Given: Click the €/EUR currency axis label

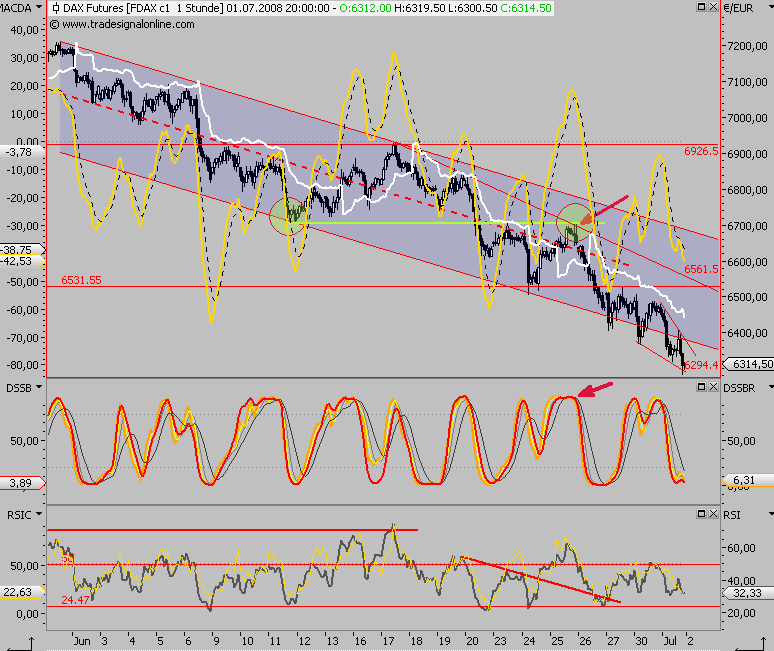Looking at the screenshot, I should tap(739, 8).
